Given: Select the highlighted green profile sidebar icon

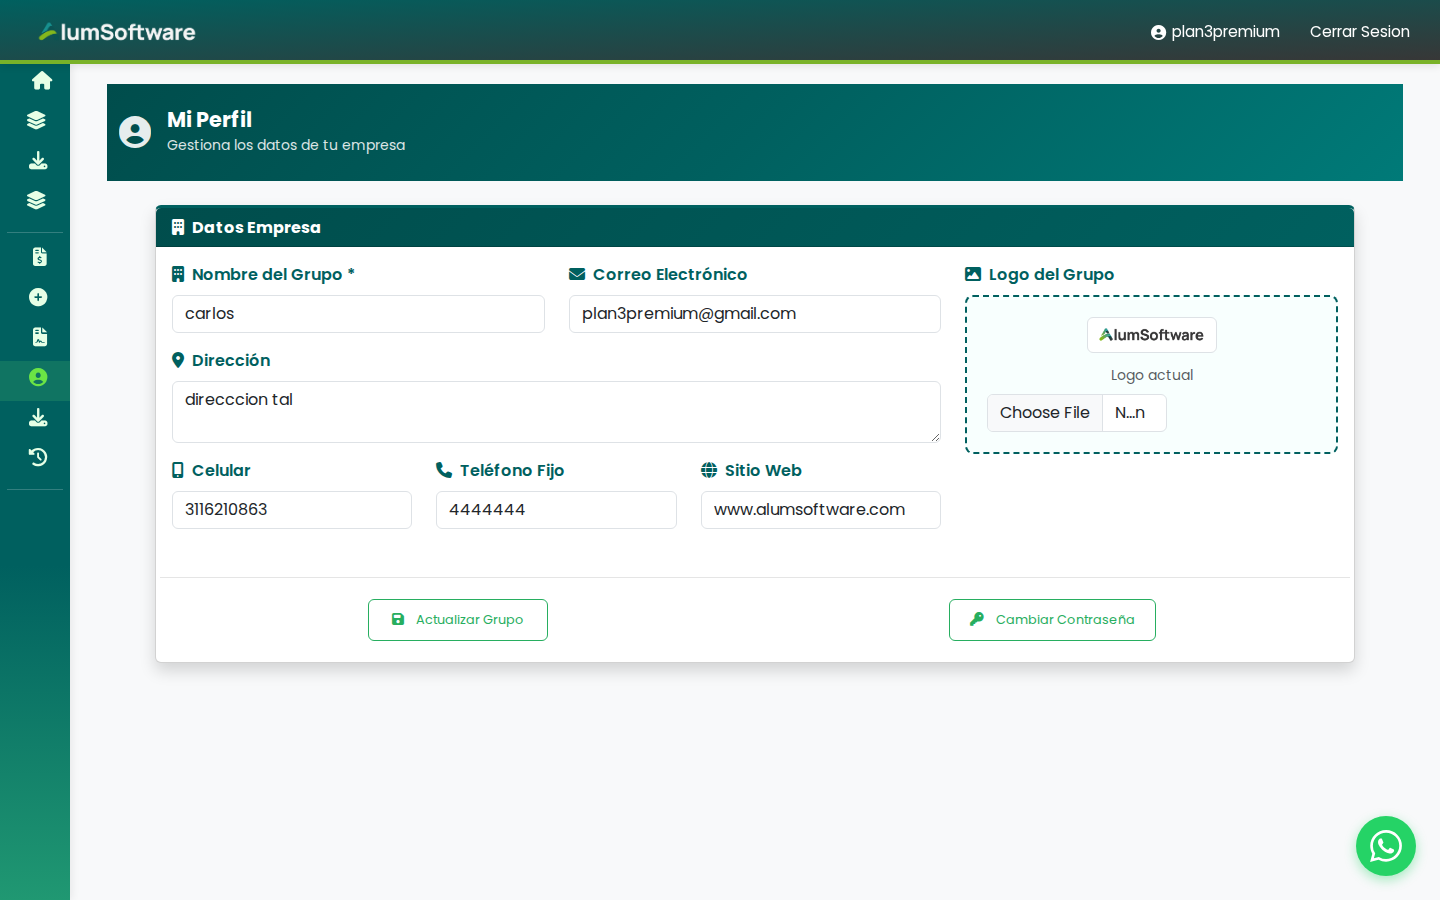Looking at the screenshot, I should (x=38, y=377).
